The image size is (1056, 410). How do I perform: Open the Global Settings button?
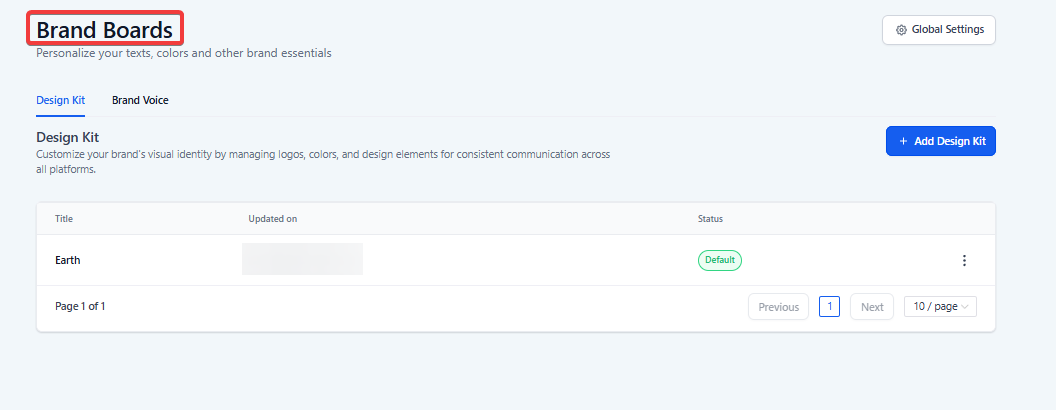[938, 30]
